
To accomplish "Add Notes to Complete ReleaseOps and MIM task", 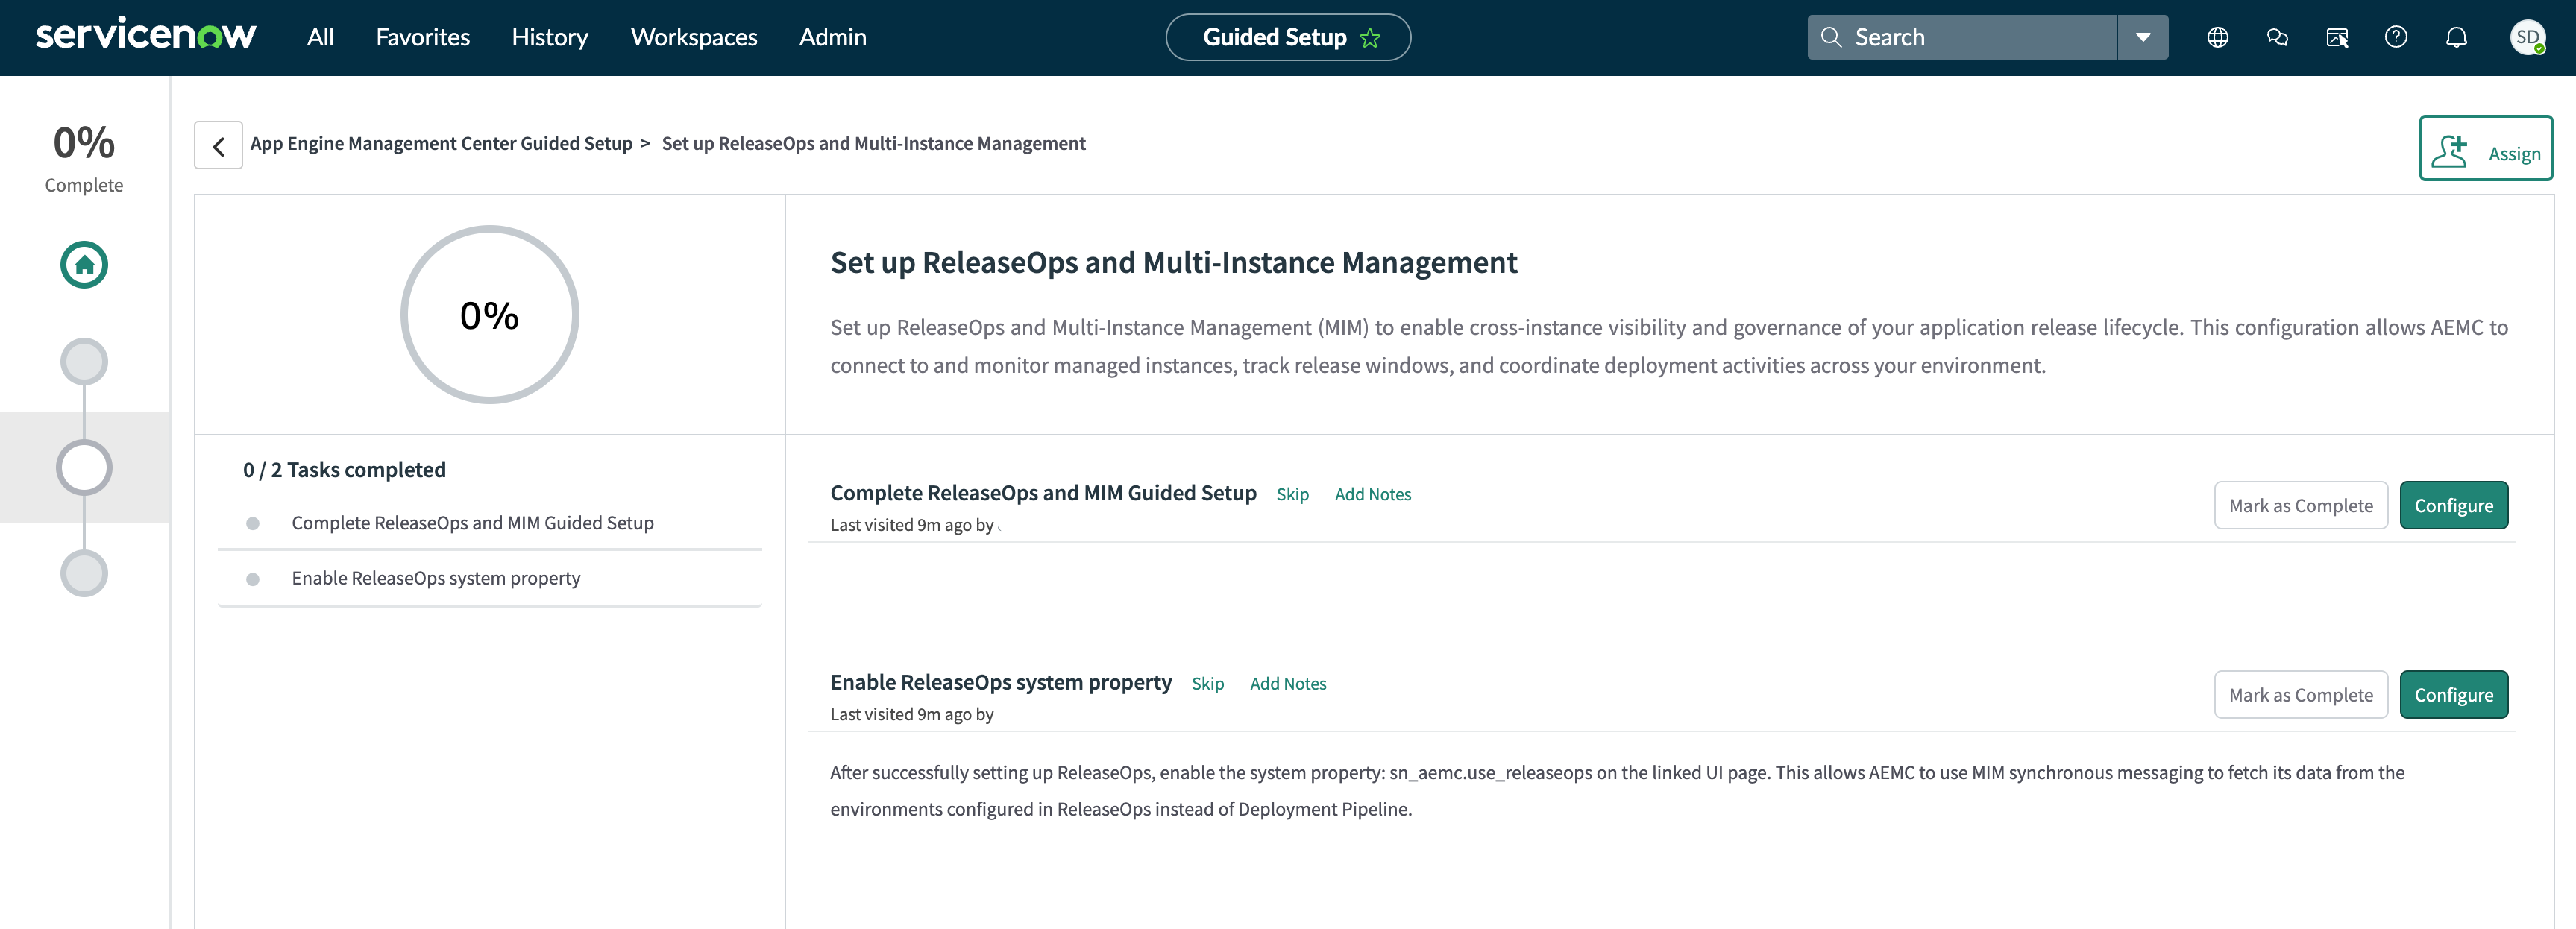I will 1372,494.
